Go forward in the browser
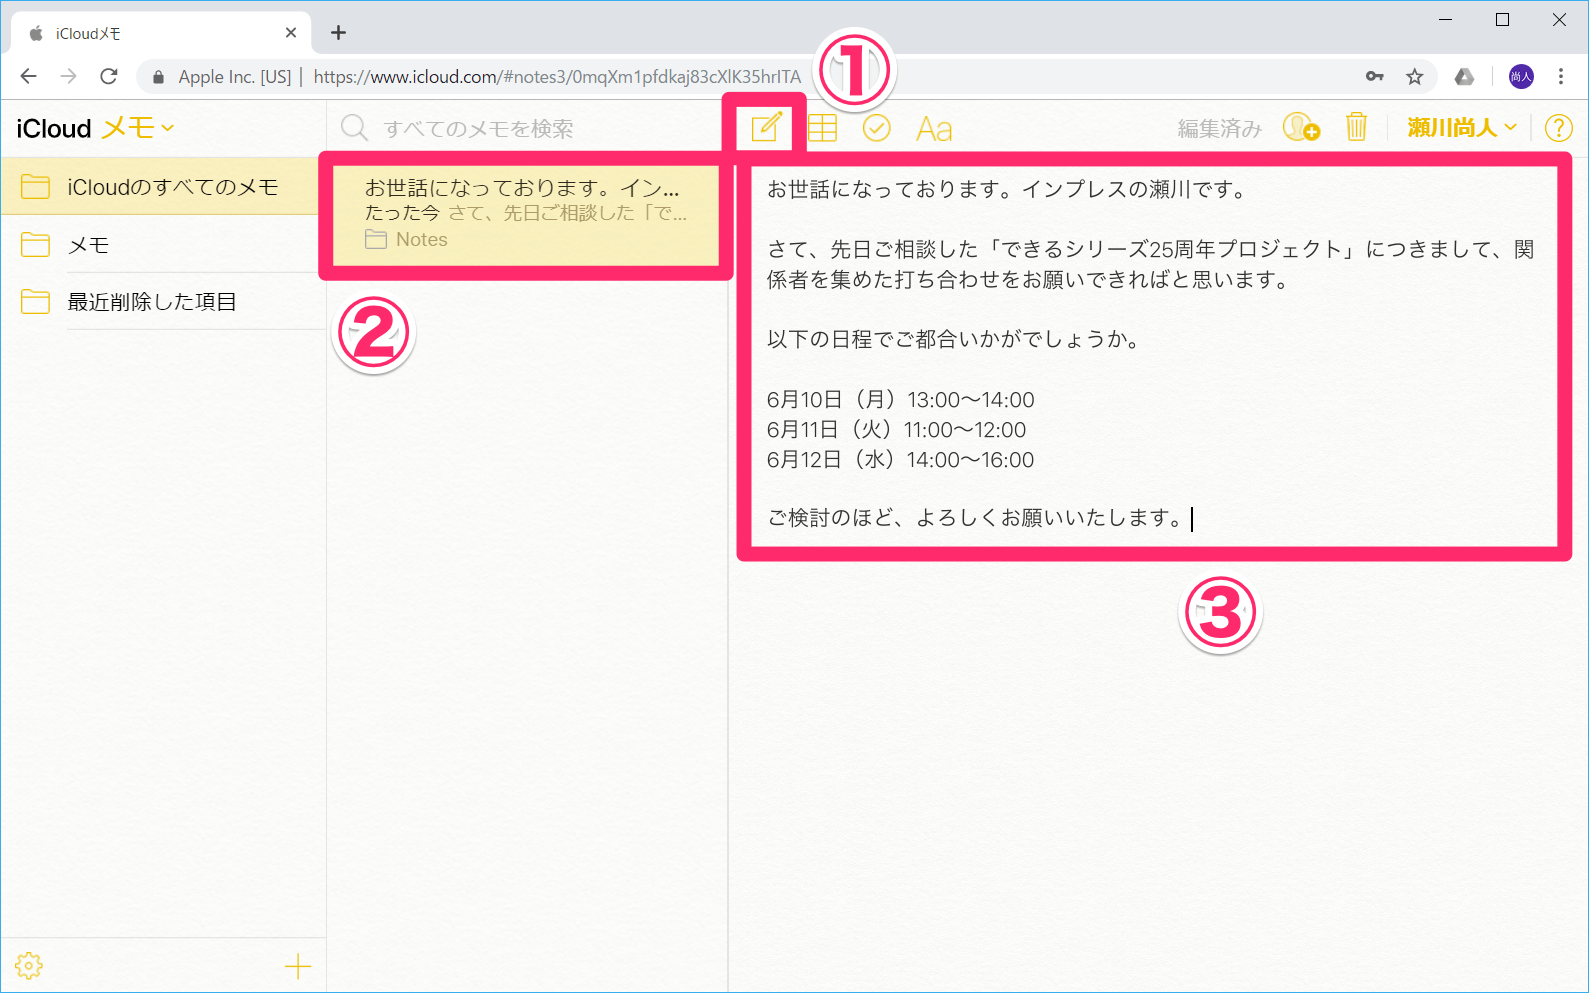The width and height of the screenshot is (1589, 993). pyautogui.click(x=68, y=76)
